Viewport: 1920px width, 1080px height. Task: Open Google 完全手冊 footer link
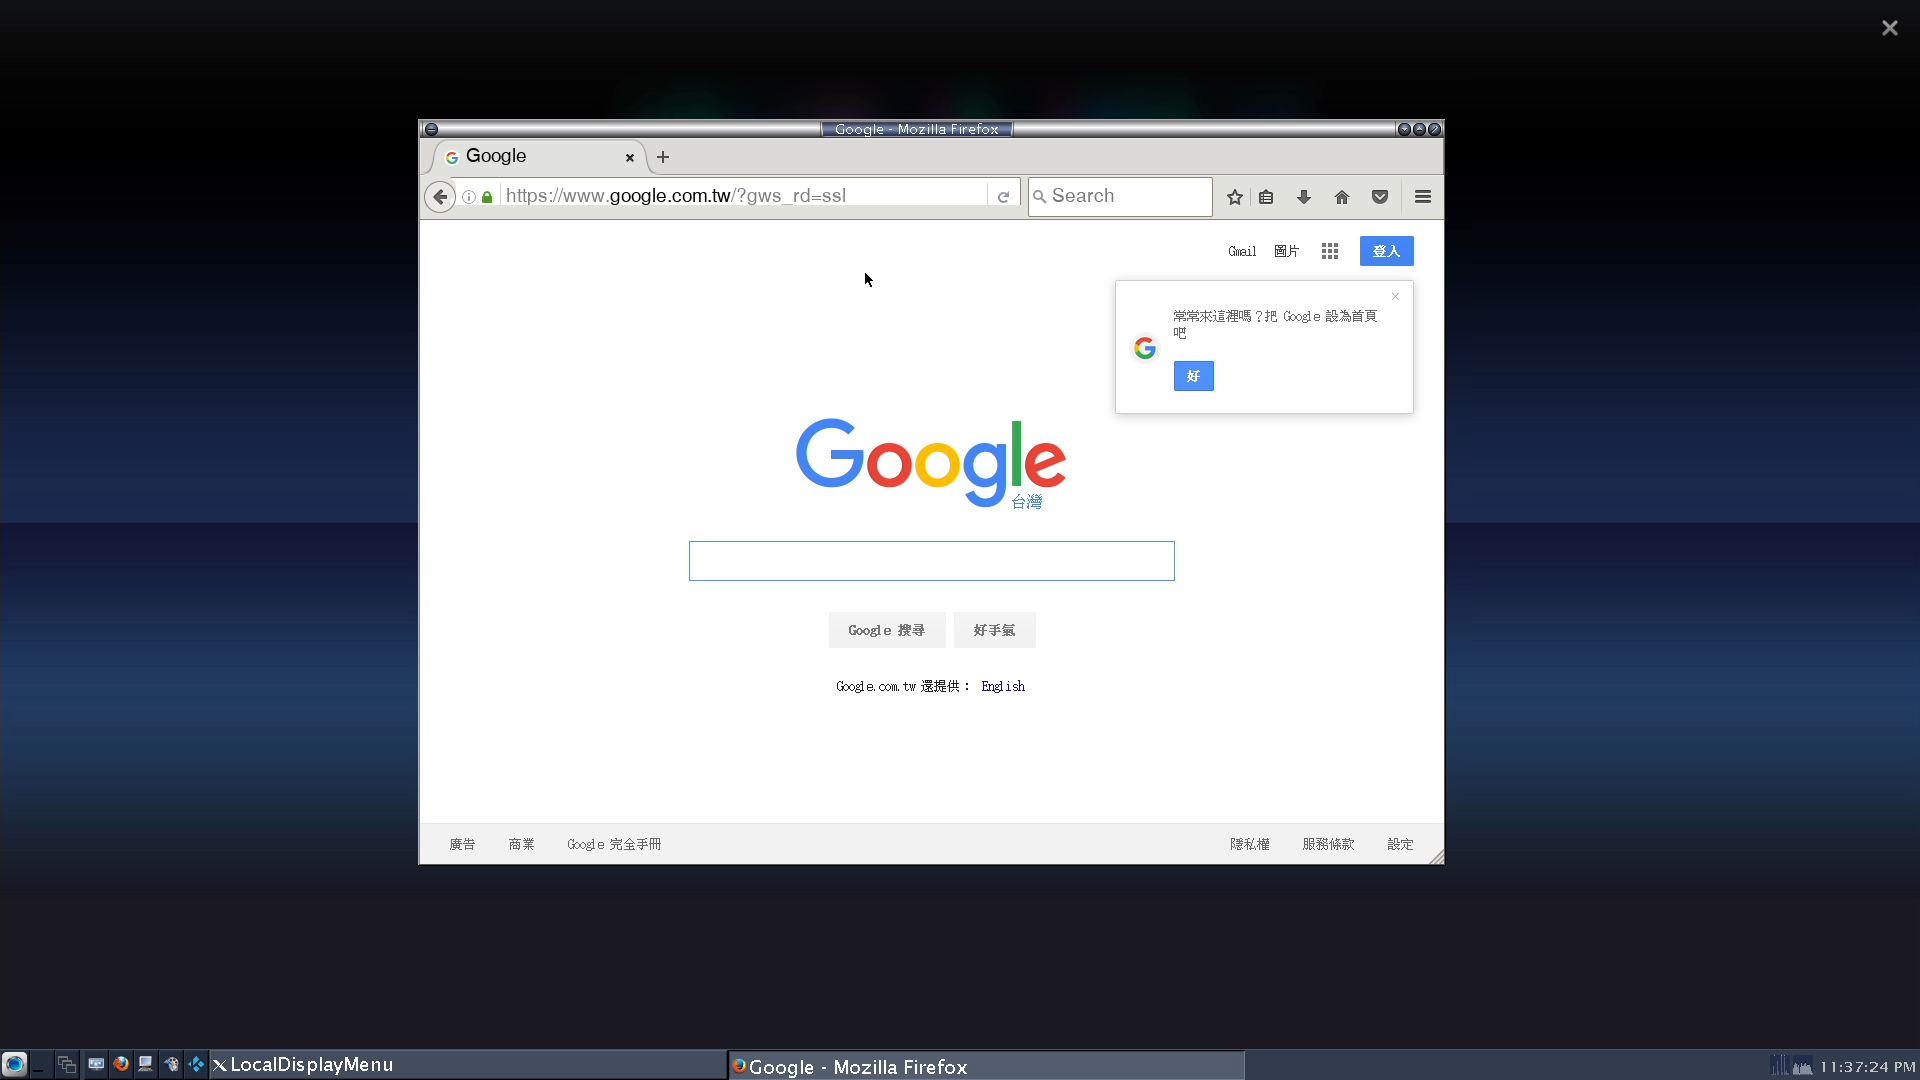[614, 844]
